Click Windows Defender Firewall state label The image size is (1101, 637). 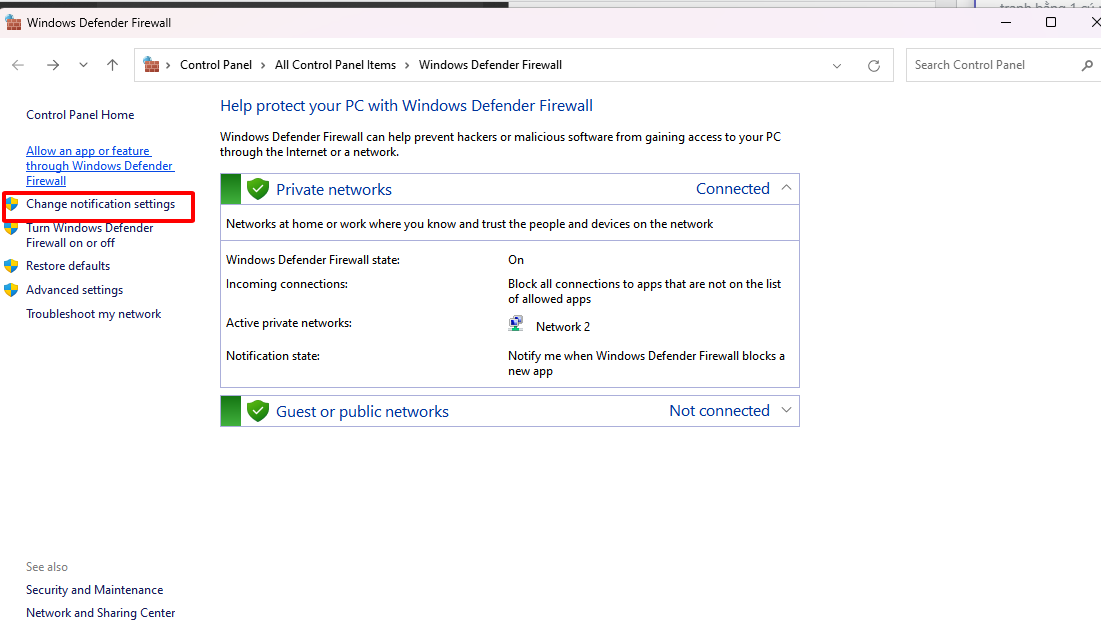pyautogui.click(x=312, y=260)
